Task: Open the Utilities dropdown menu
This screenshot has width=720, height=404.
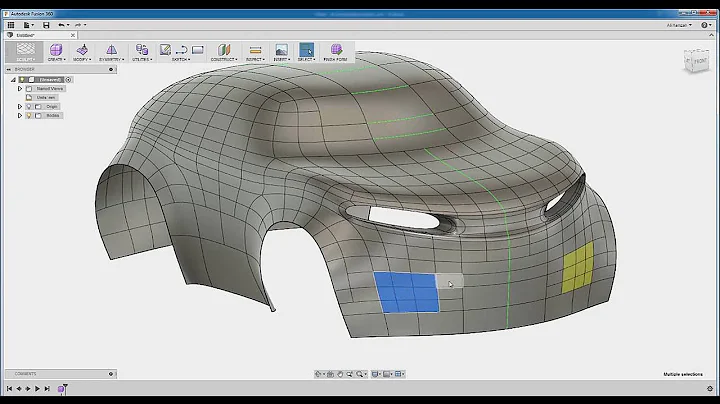Action: pos(142,60)
